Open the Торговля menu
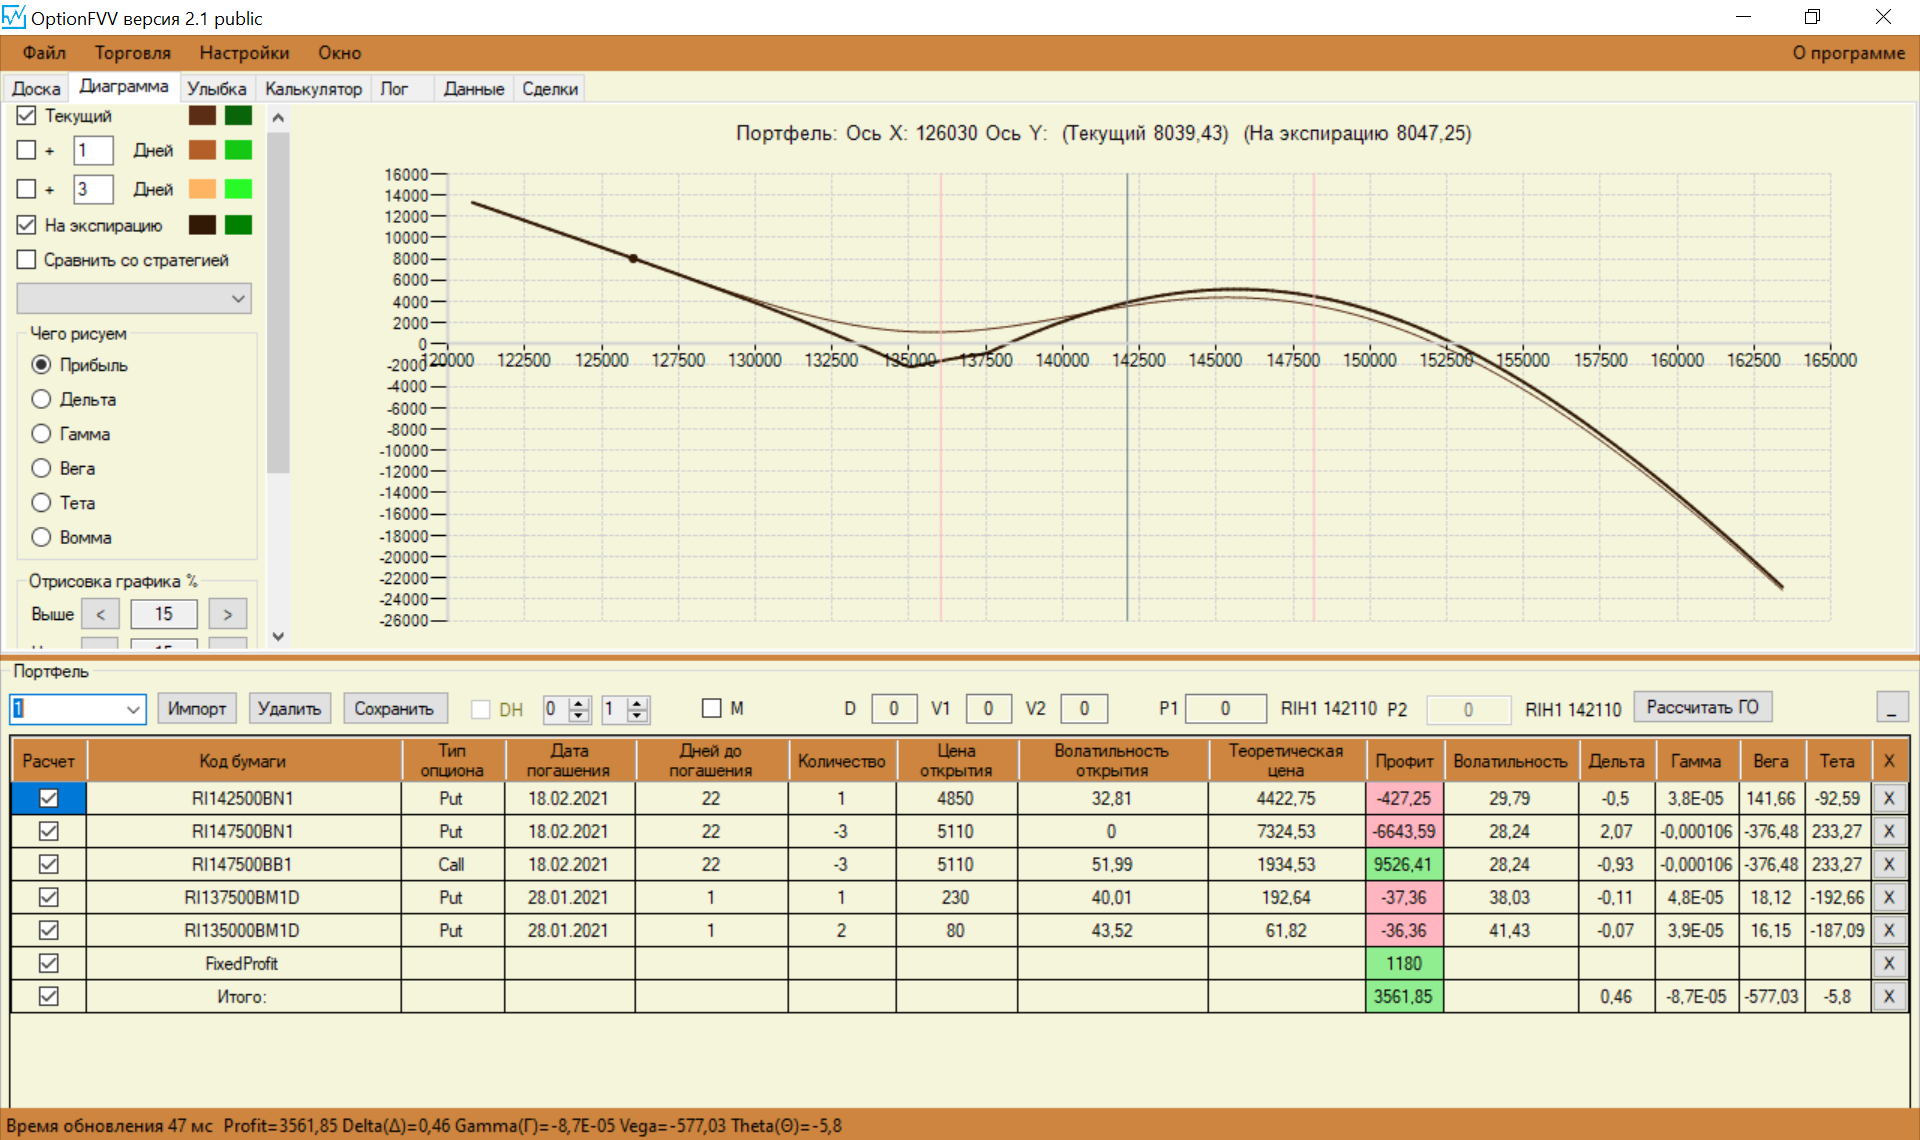Screen dimensions: 1920x1140 [132, 53]
